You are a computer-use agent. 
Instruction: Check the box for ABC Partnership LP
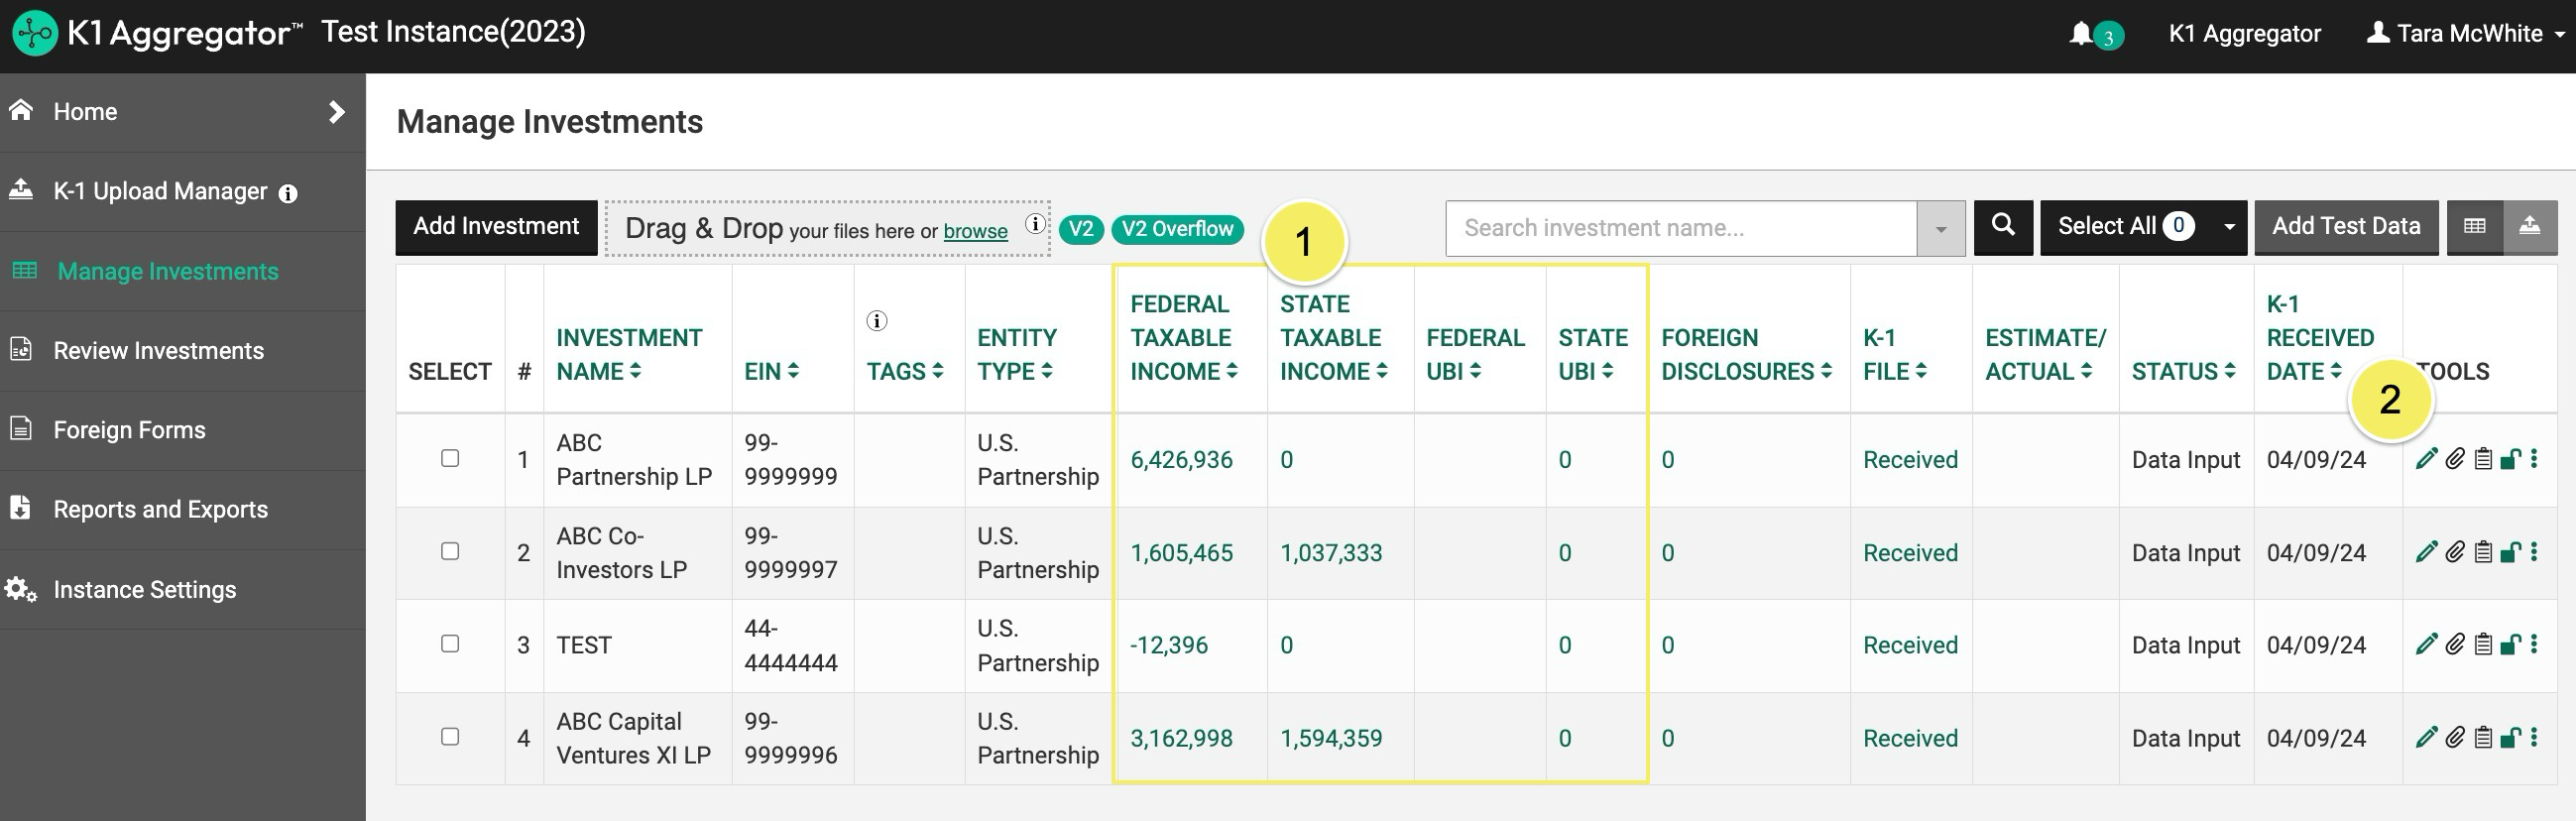click(450, 458)
